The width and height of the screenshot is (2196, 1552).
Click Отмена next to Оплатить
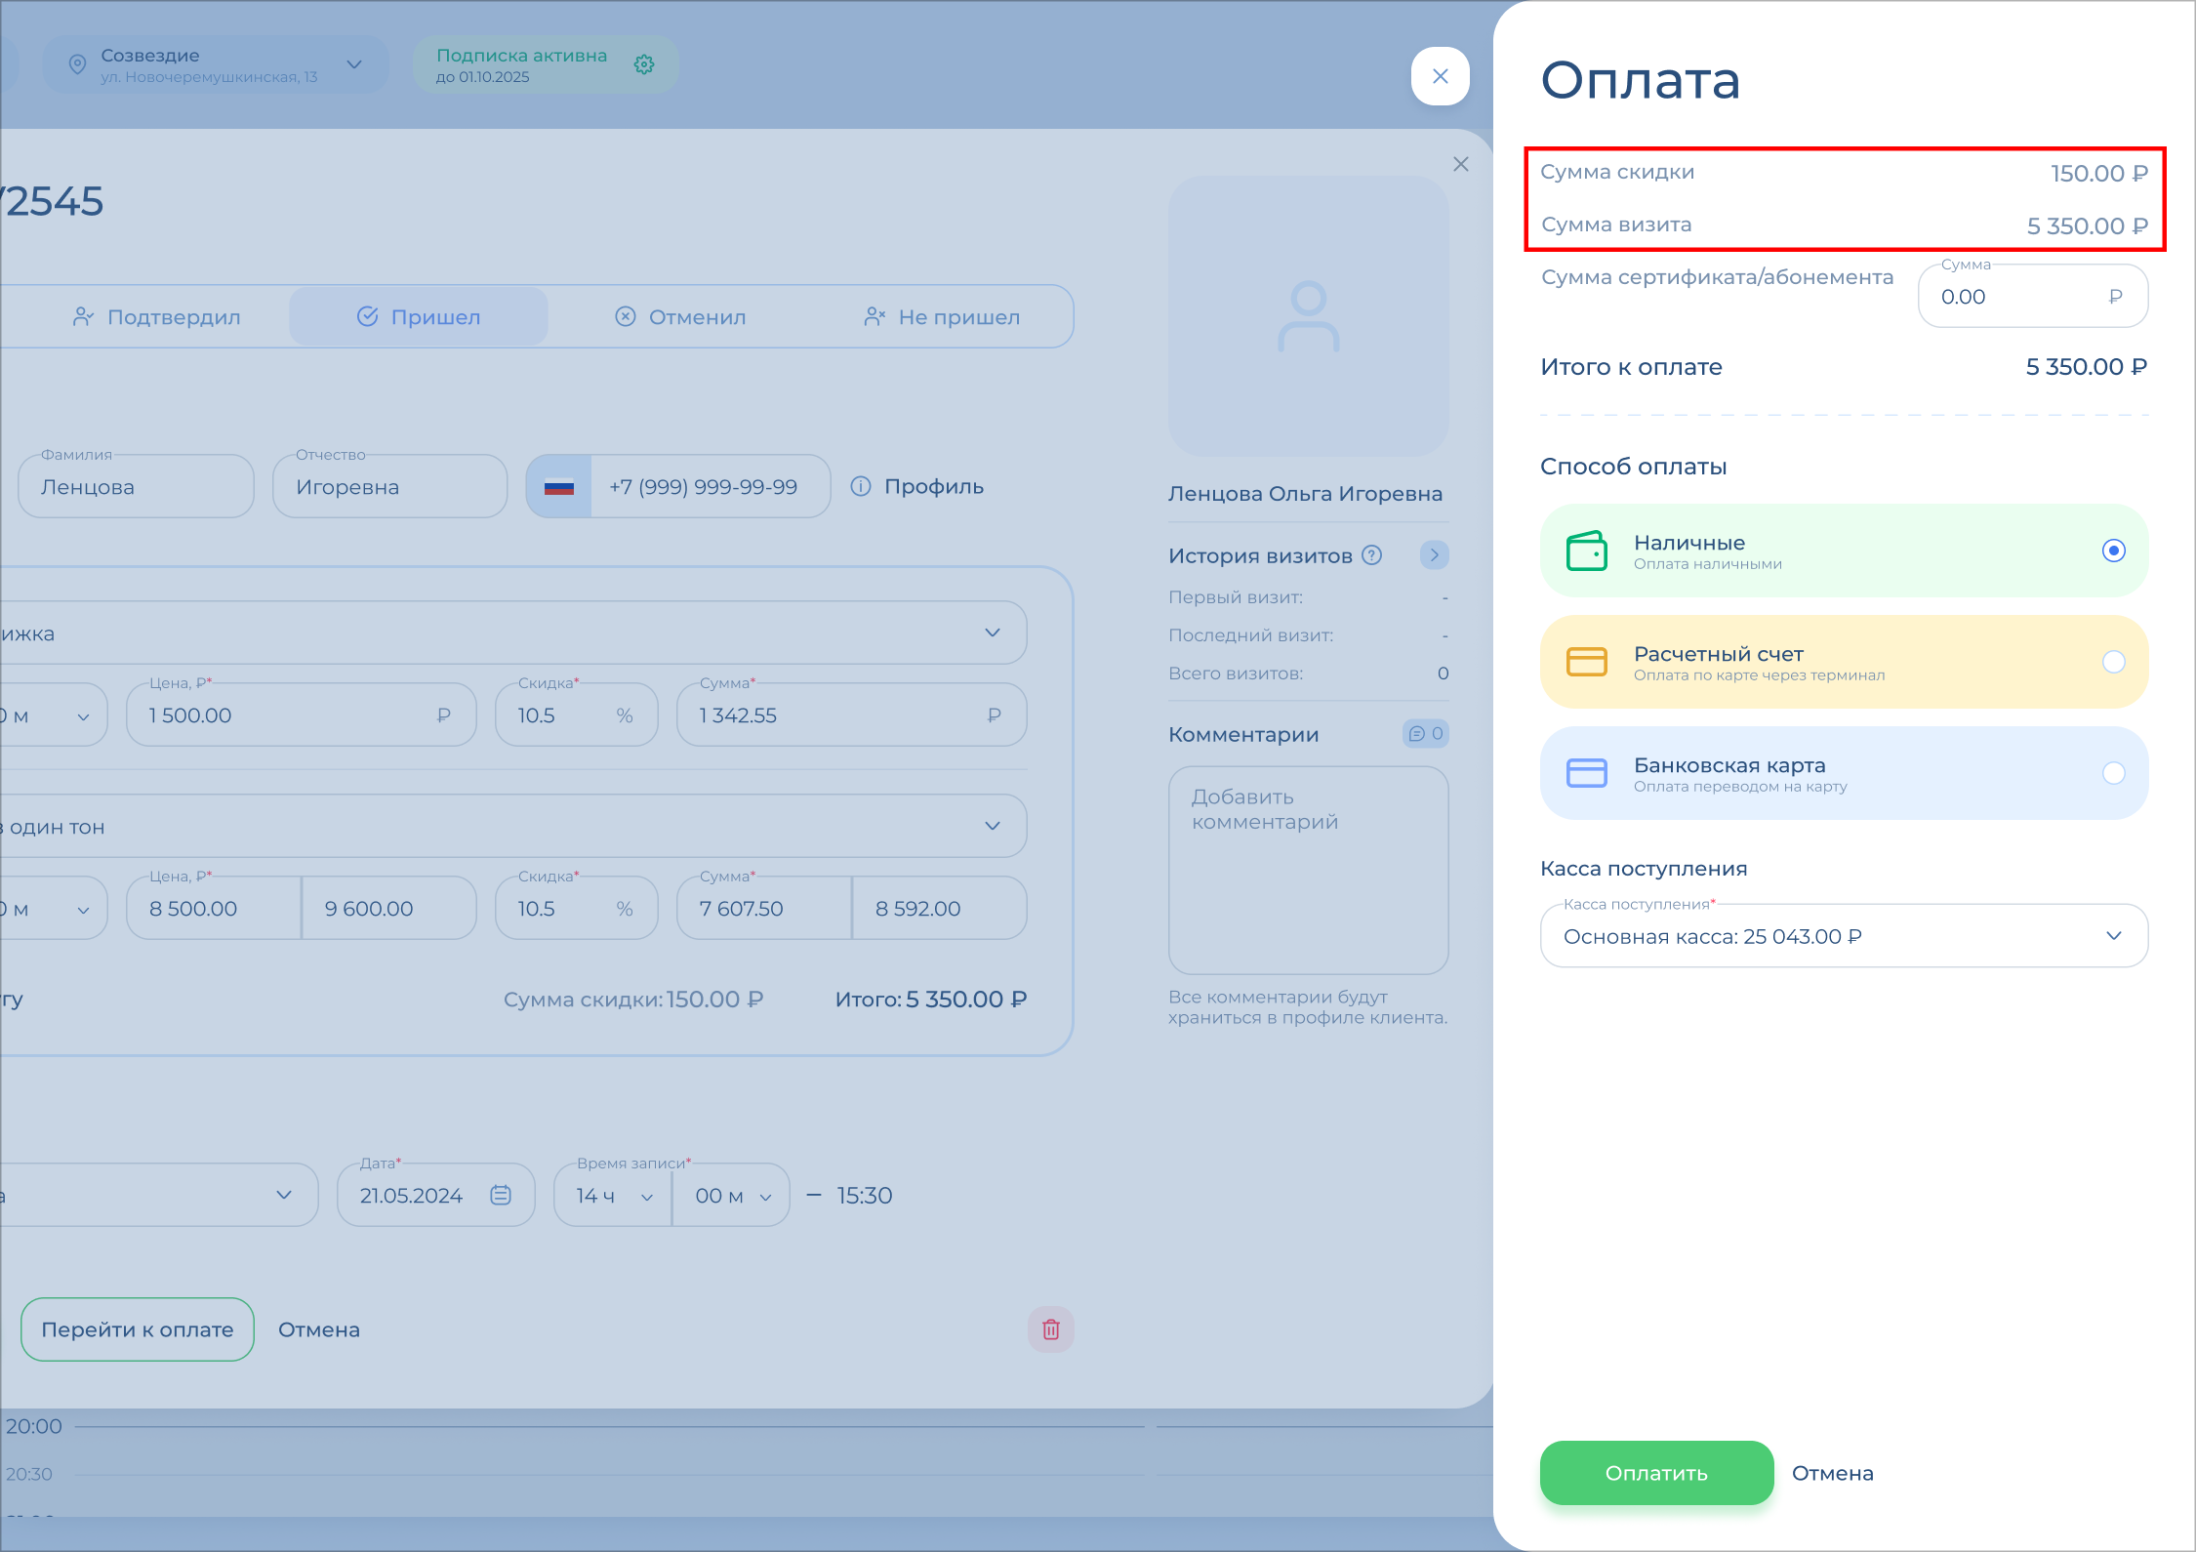(x=1832, y=1473)
